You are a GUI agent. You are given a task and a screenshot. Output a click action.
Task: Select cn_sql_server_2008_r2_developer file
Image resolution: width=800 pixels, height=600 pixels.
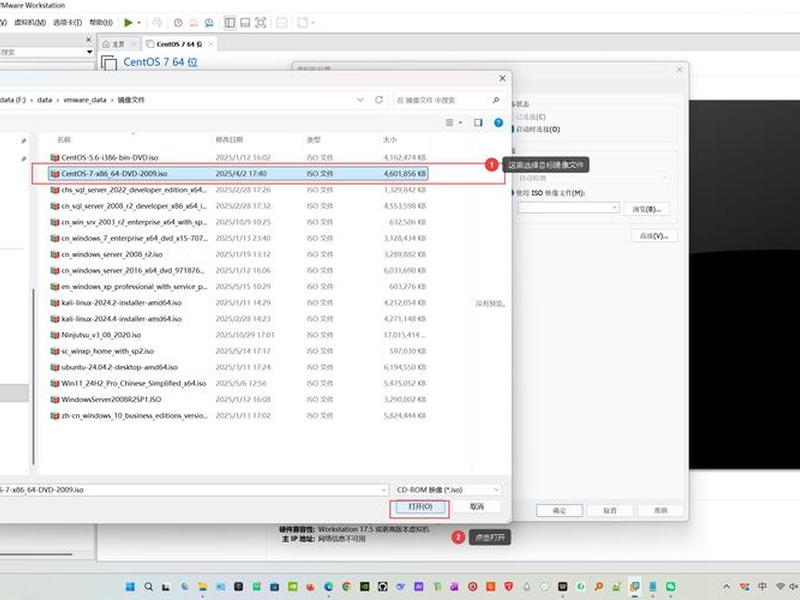[238, 206]
